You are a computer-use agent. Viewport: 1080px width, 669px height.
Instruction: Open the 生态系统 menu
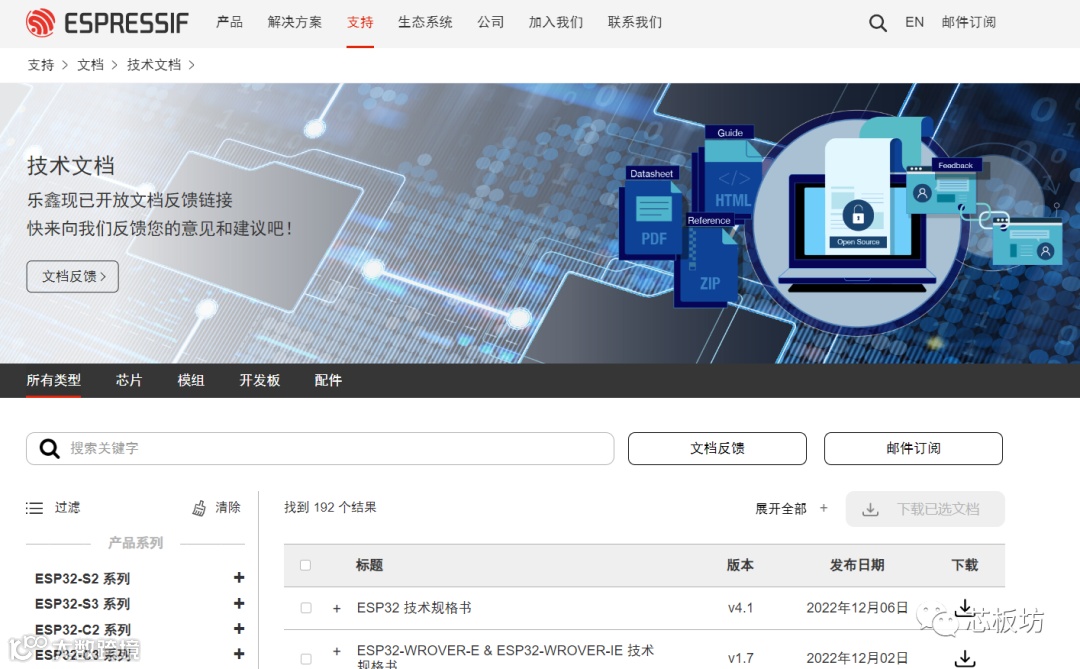[x=425, y=22]
